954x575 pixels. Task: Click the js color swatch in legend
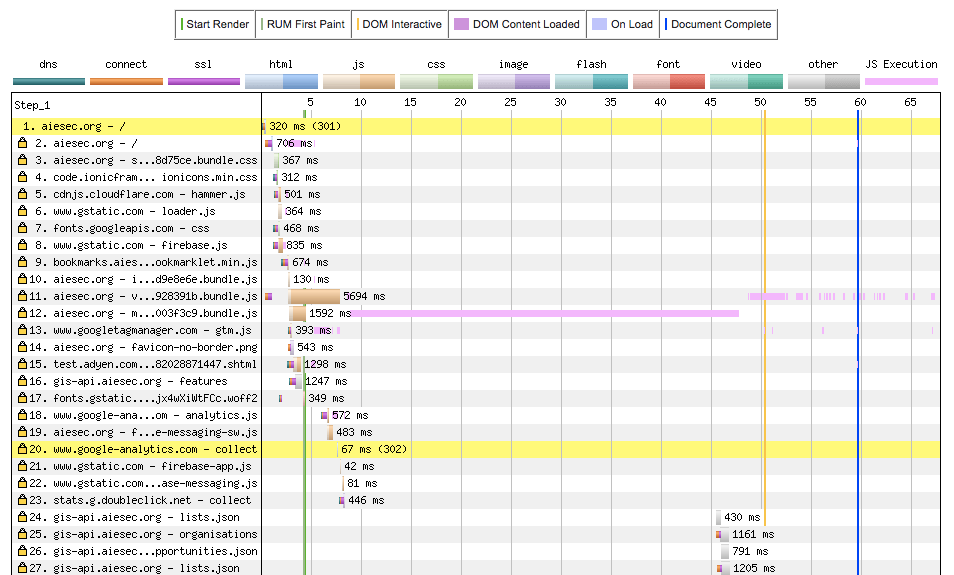click(x=359, y=82)
